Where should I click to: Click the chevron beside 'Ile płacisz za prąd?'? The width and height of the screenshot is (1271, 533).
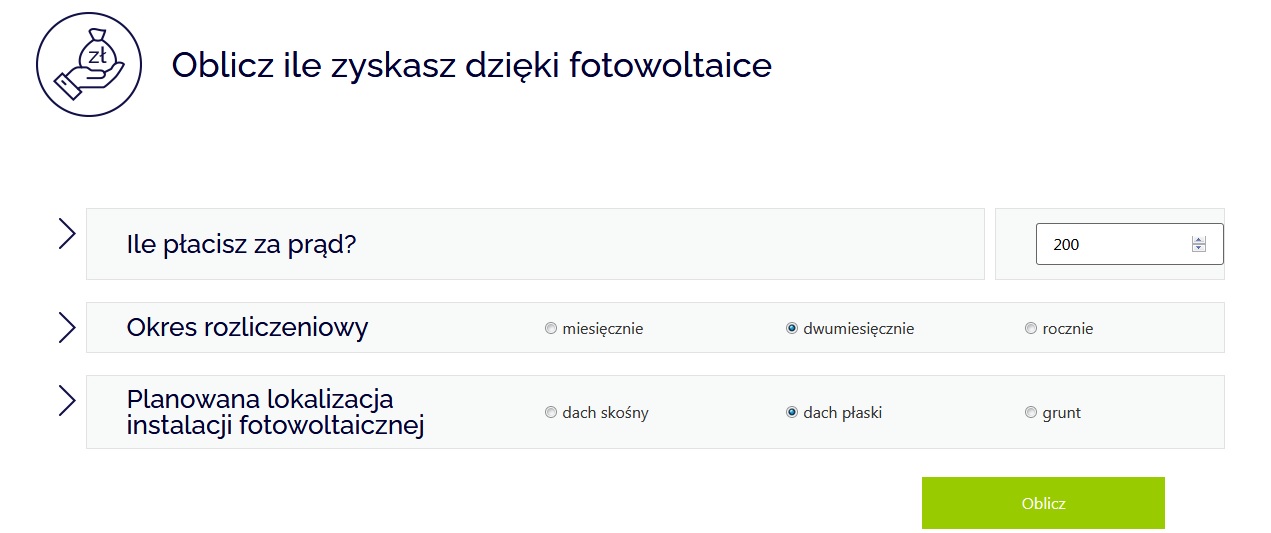[x=67, y=233]
